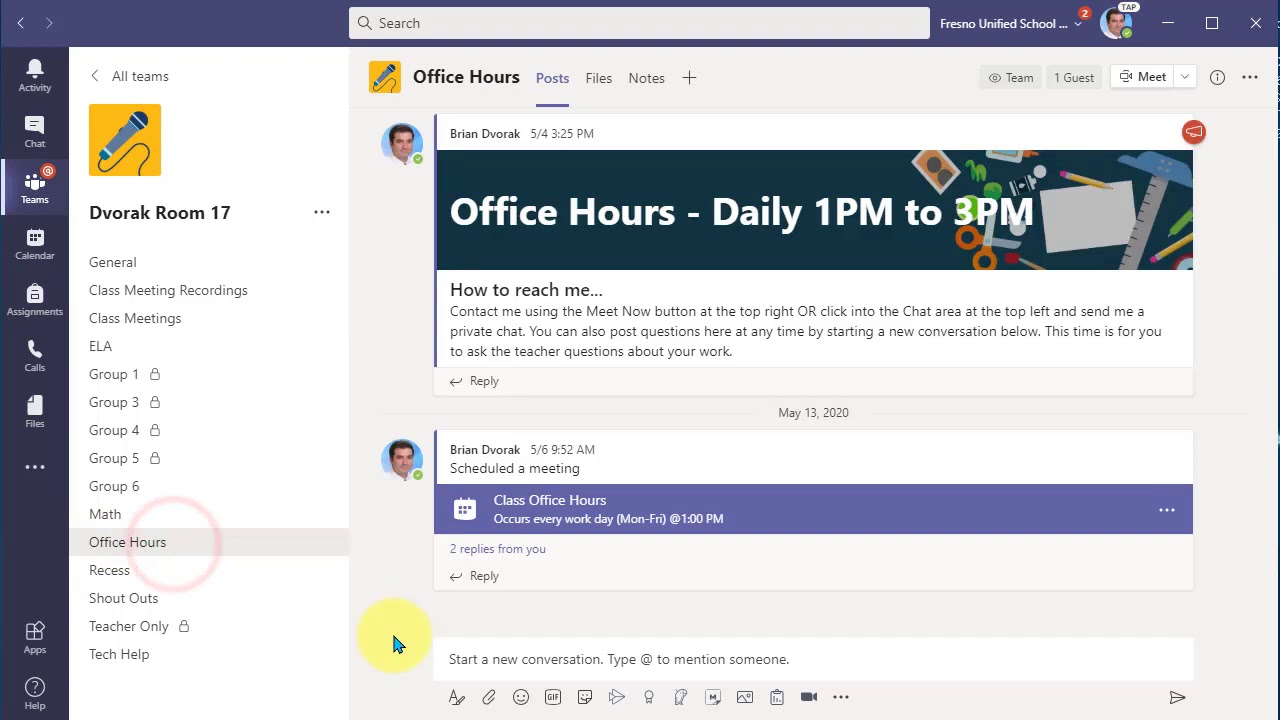Open the GIF picker
This screenshot has height=720, width=1280.
(x=553, y=697)
